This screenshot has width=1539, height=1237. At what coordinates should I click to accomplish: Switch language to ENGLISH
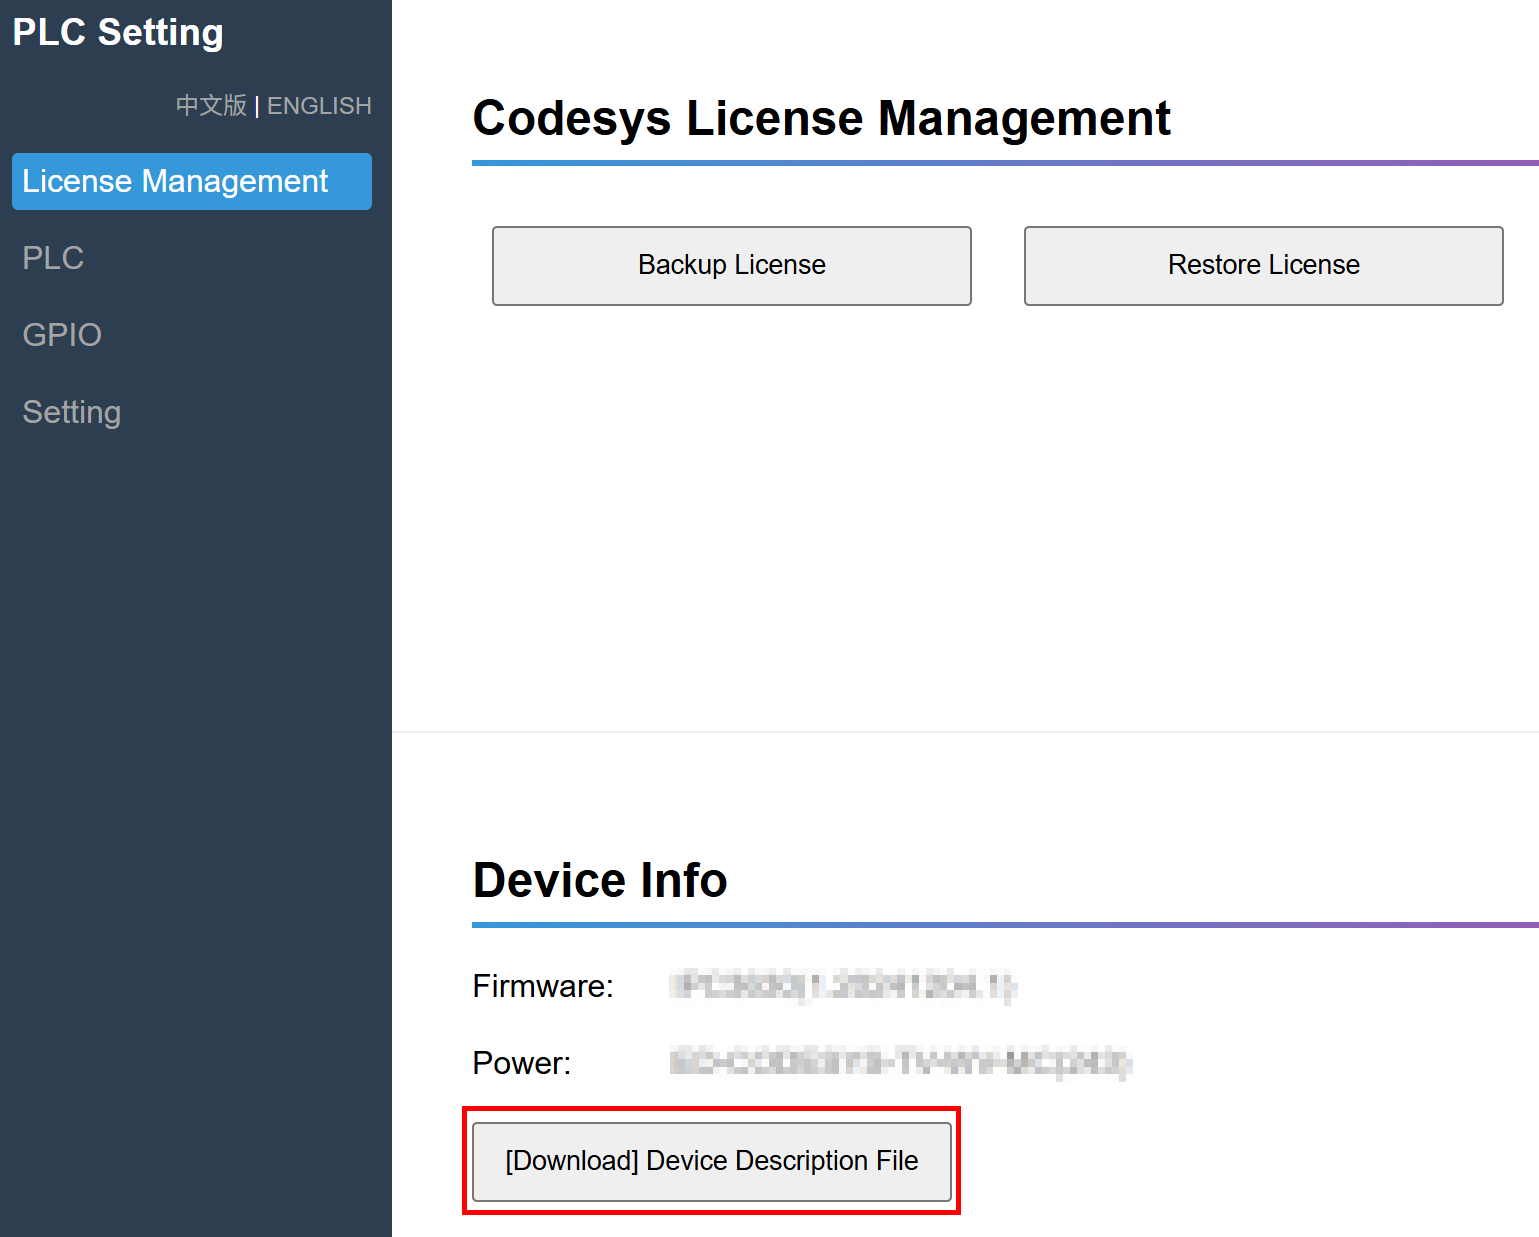319,106
